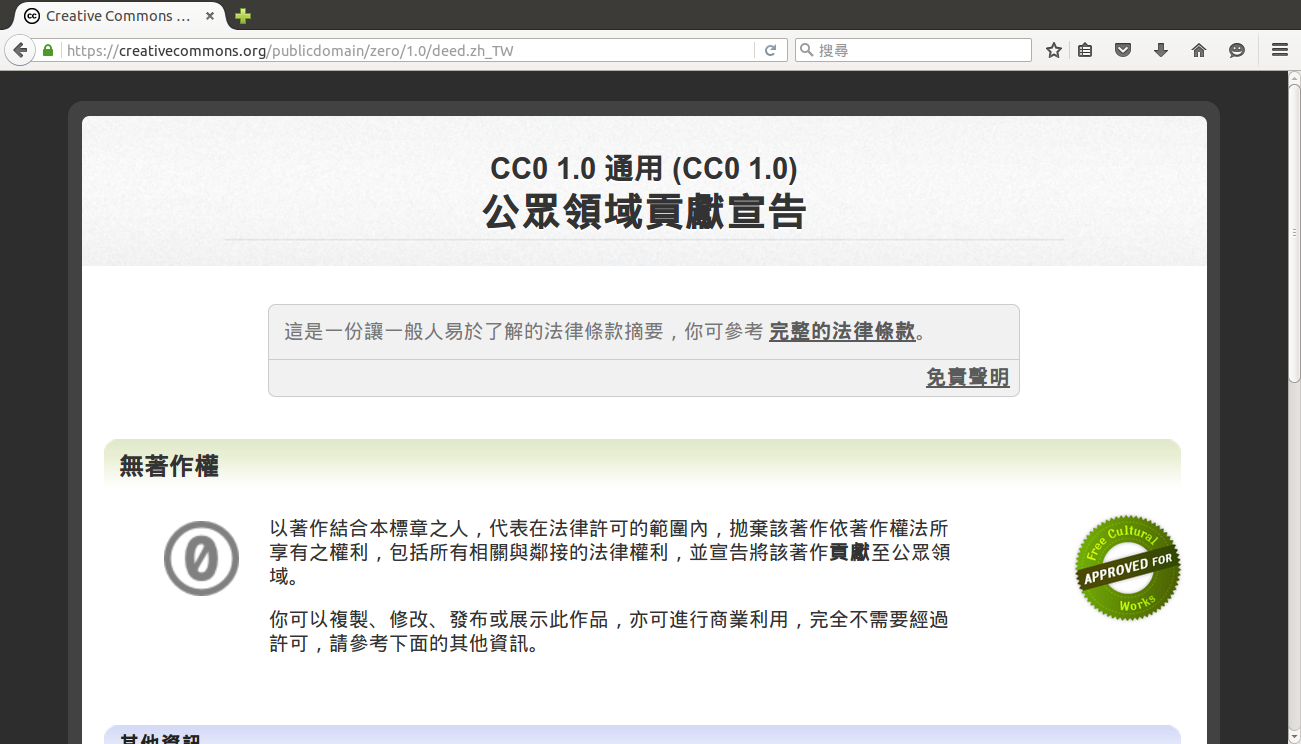Save the page to Pocket
1301x744 pixels.
pos(1123,50)
